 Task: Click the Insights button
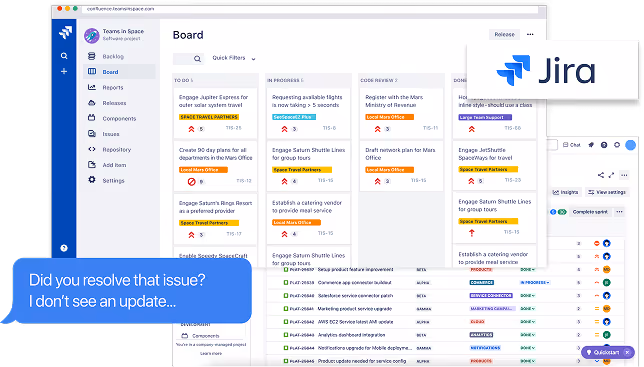566,192
